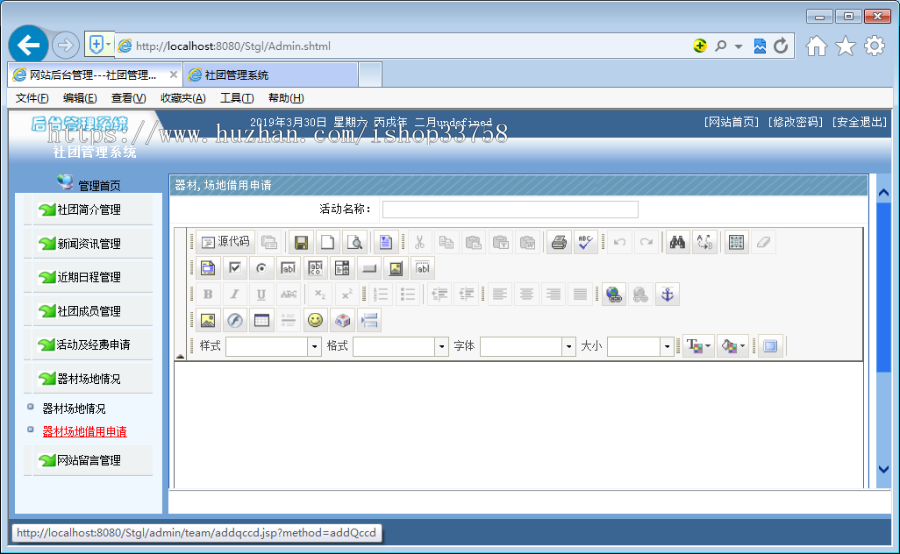Click the Cut scissors icon
This screenshot has width=900, height=554.
click(420, 242)
